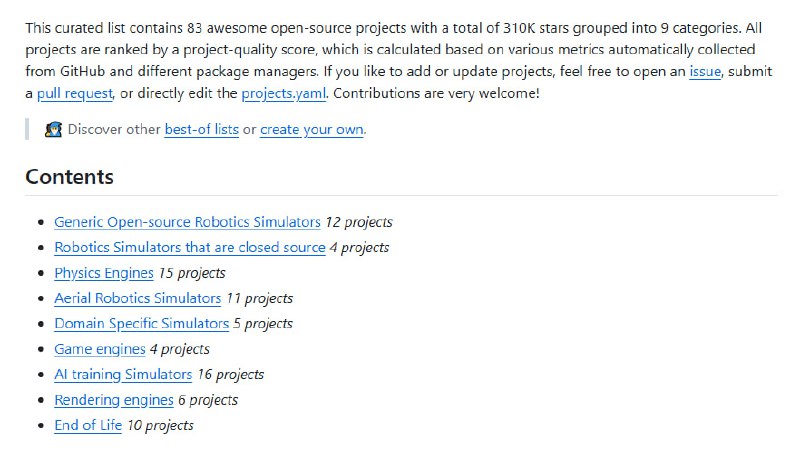Visit the 'best-of lists' link
The image size is (800, 459).
tap(202, 130)
